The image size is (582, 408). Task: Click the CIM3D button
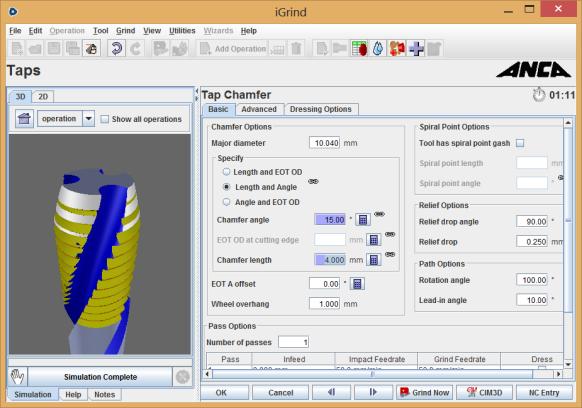pos(484,392)
